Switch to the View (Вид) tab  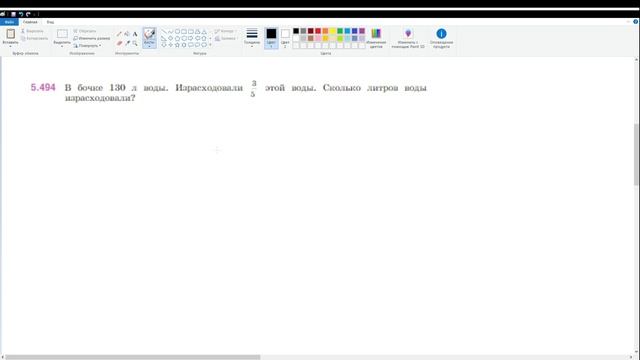[50, 22]
